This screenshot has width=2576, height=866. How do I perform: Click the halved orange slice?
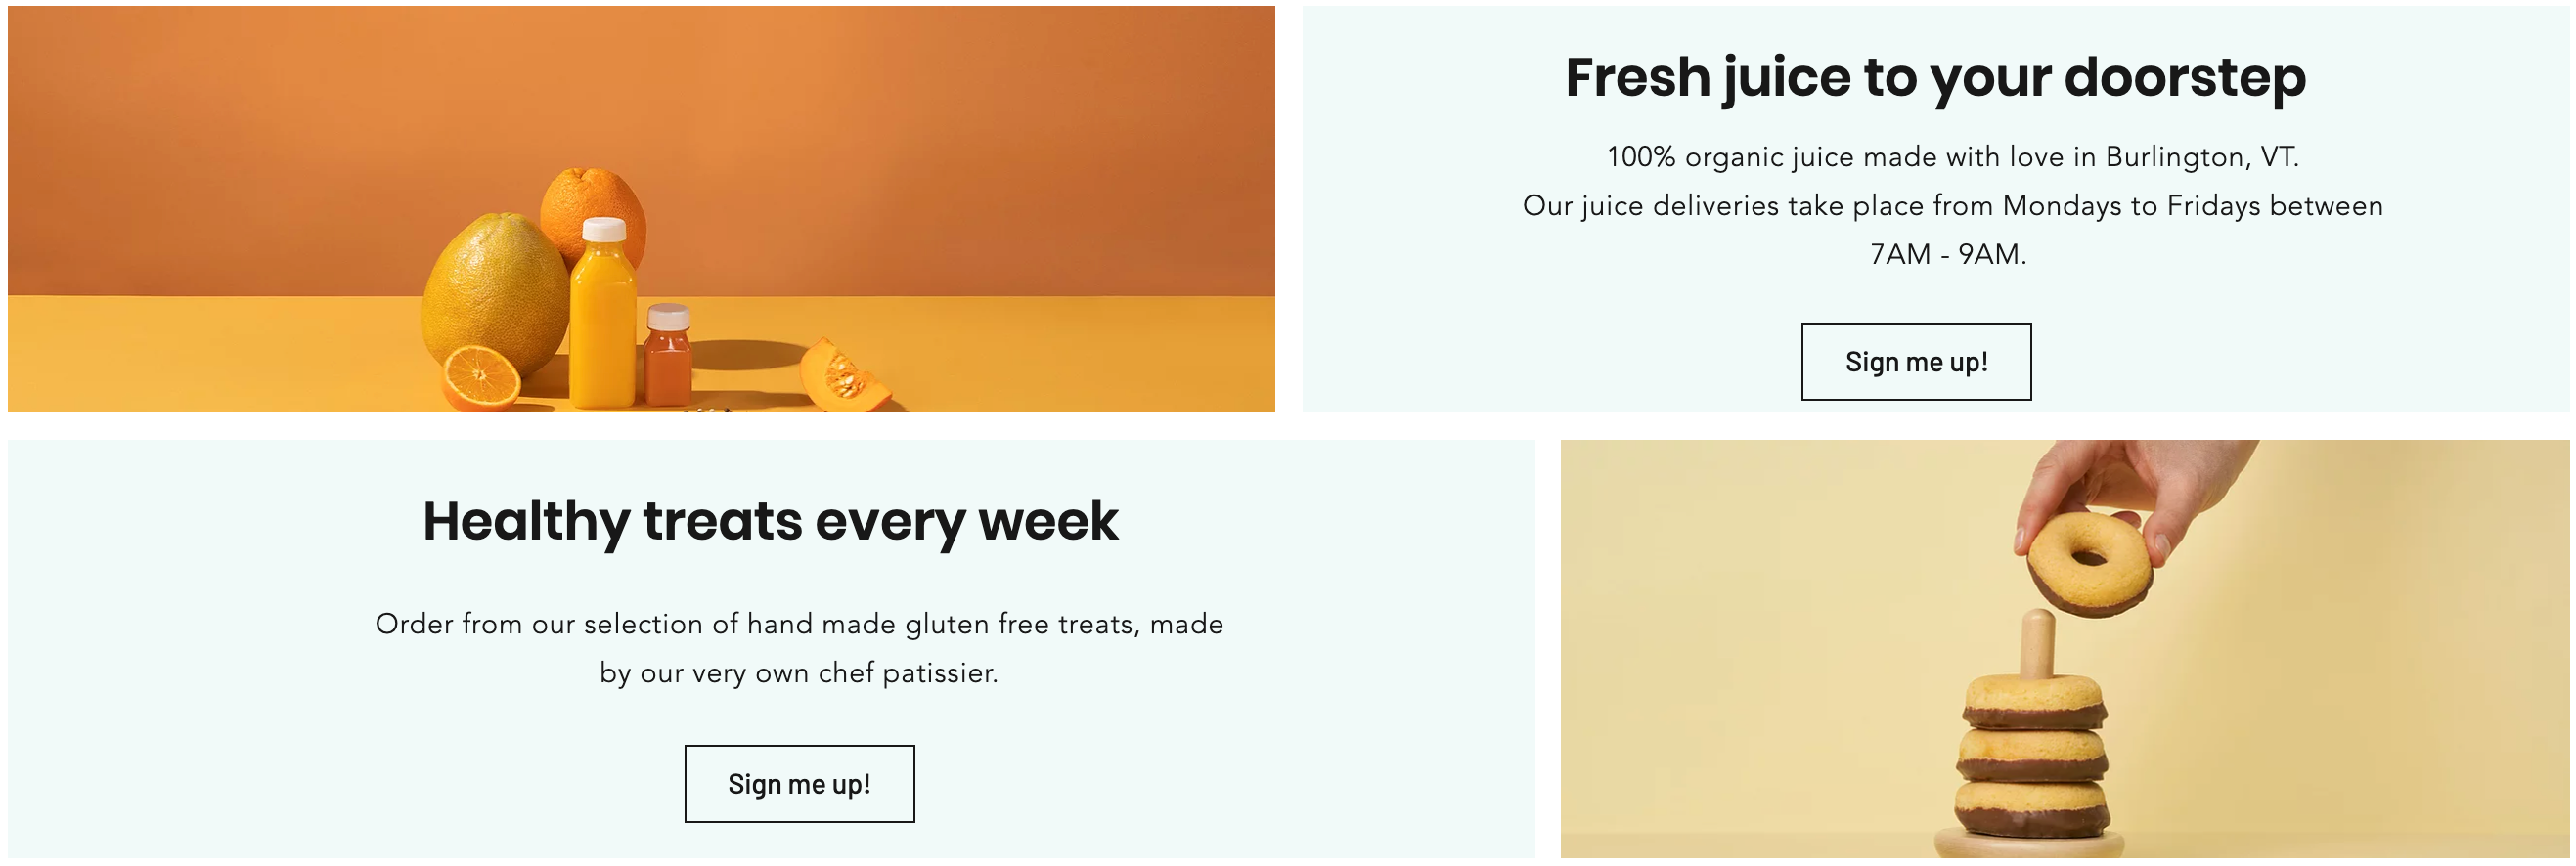[481, 377]
